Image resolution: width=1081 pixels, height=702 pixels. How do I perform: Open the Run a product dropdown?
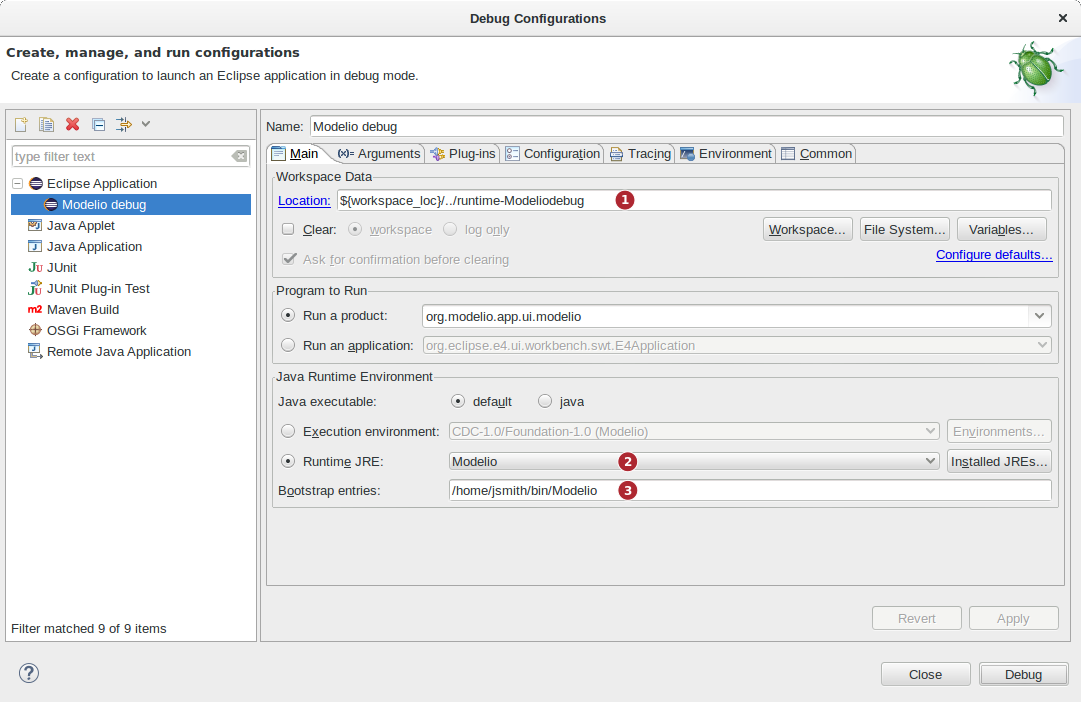coord(1039,316)
